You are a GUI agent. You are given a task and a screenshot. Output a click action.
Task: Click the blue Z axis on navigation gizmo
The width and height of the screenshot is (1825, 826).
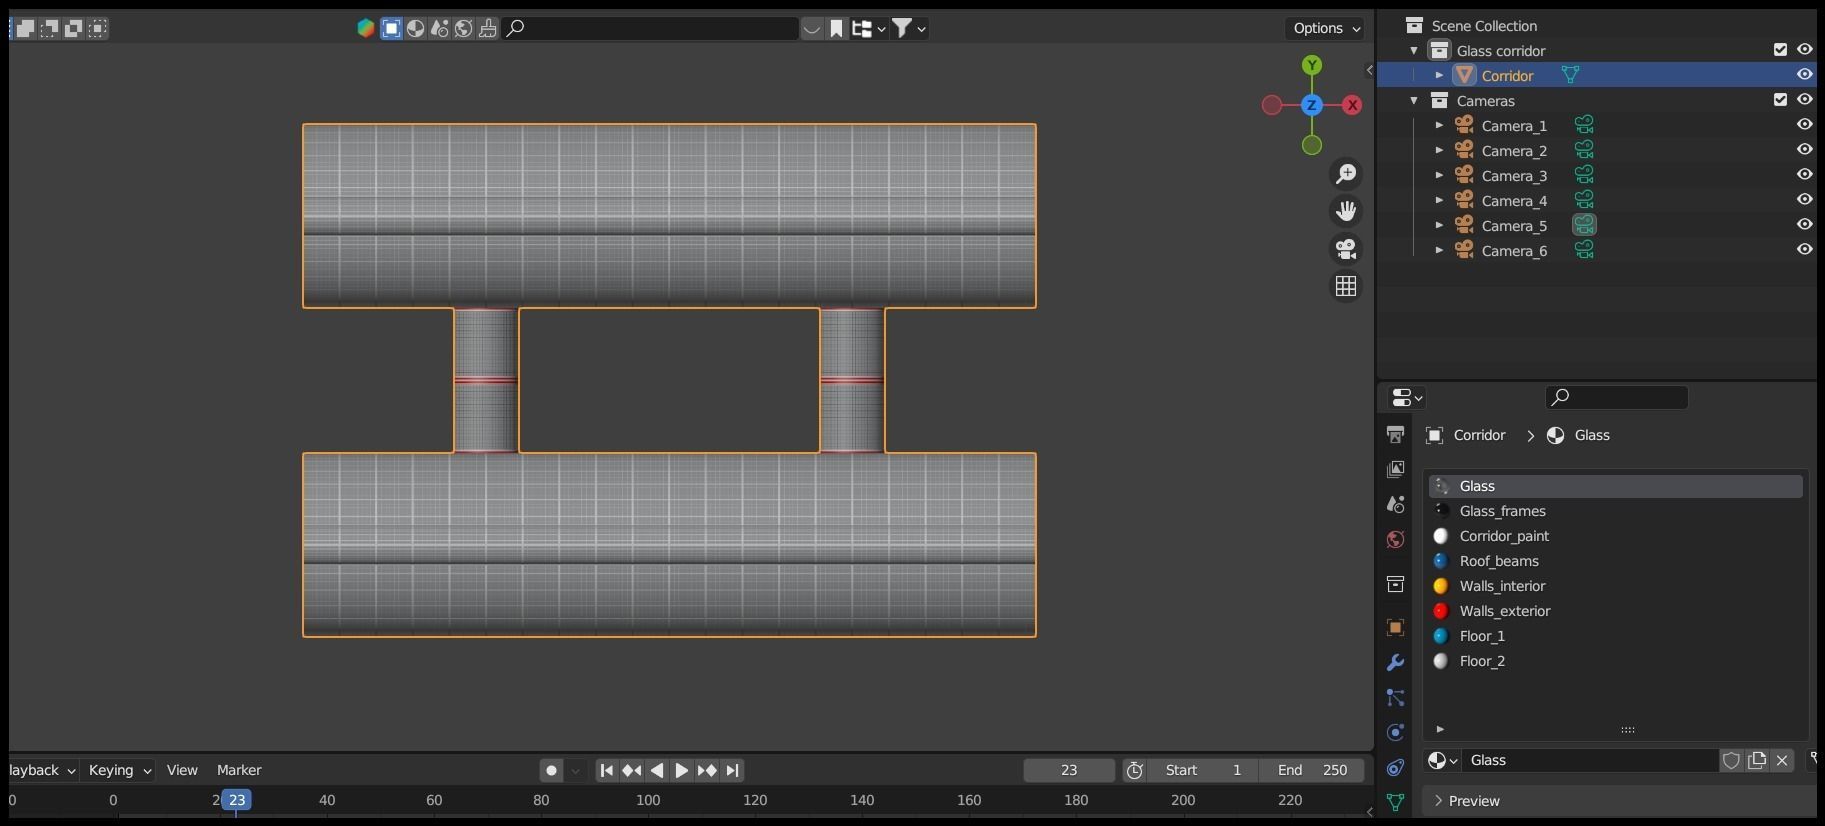(x=1312, y=105)
